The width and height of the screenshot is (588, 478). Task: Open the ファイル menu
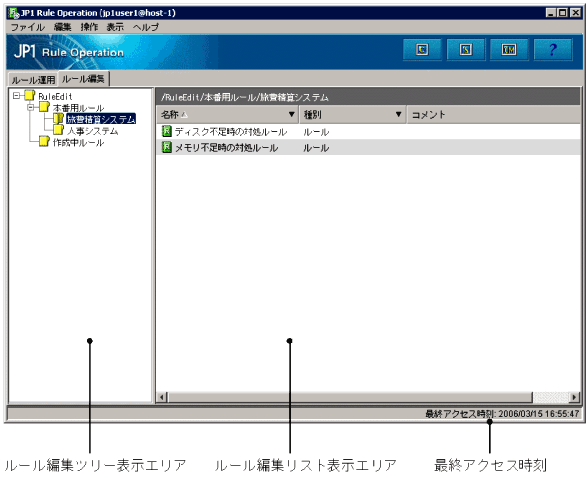(27, 27)
